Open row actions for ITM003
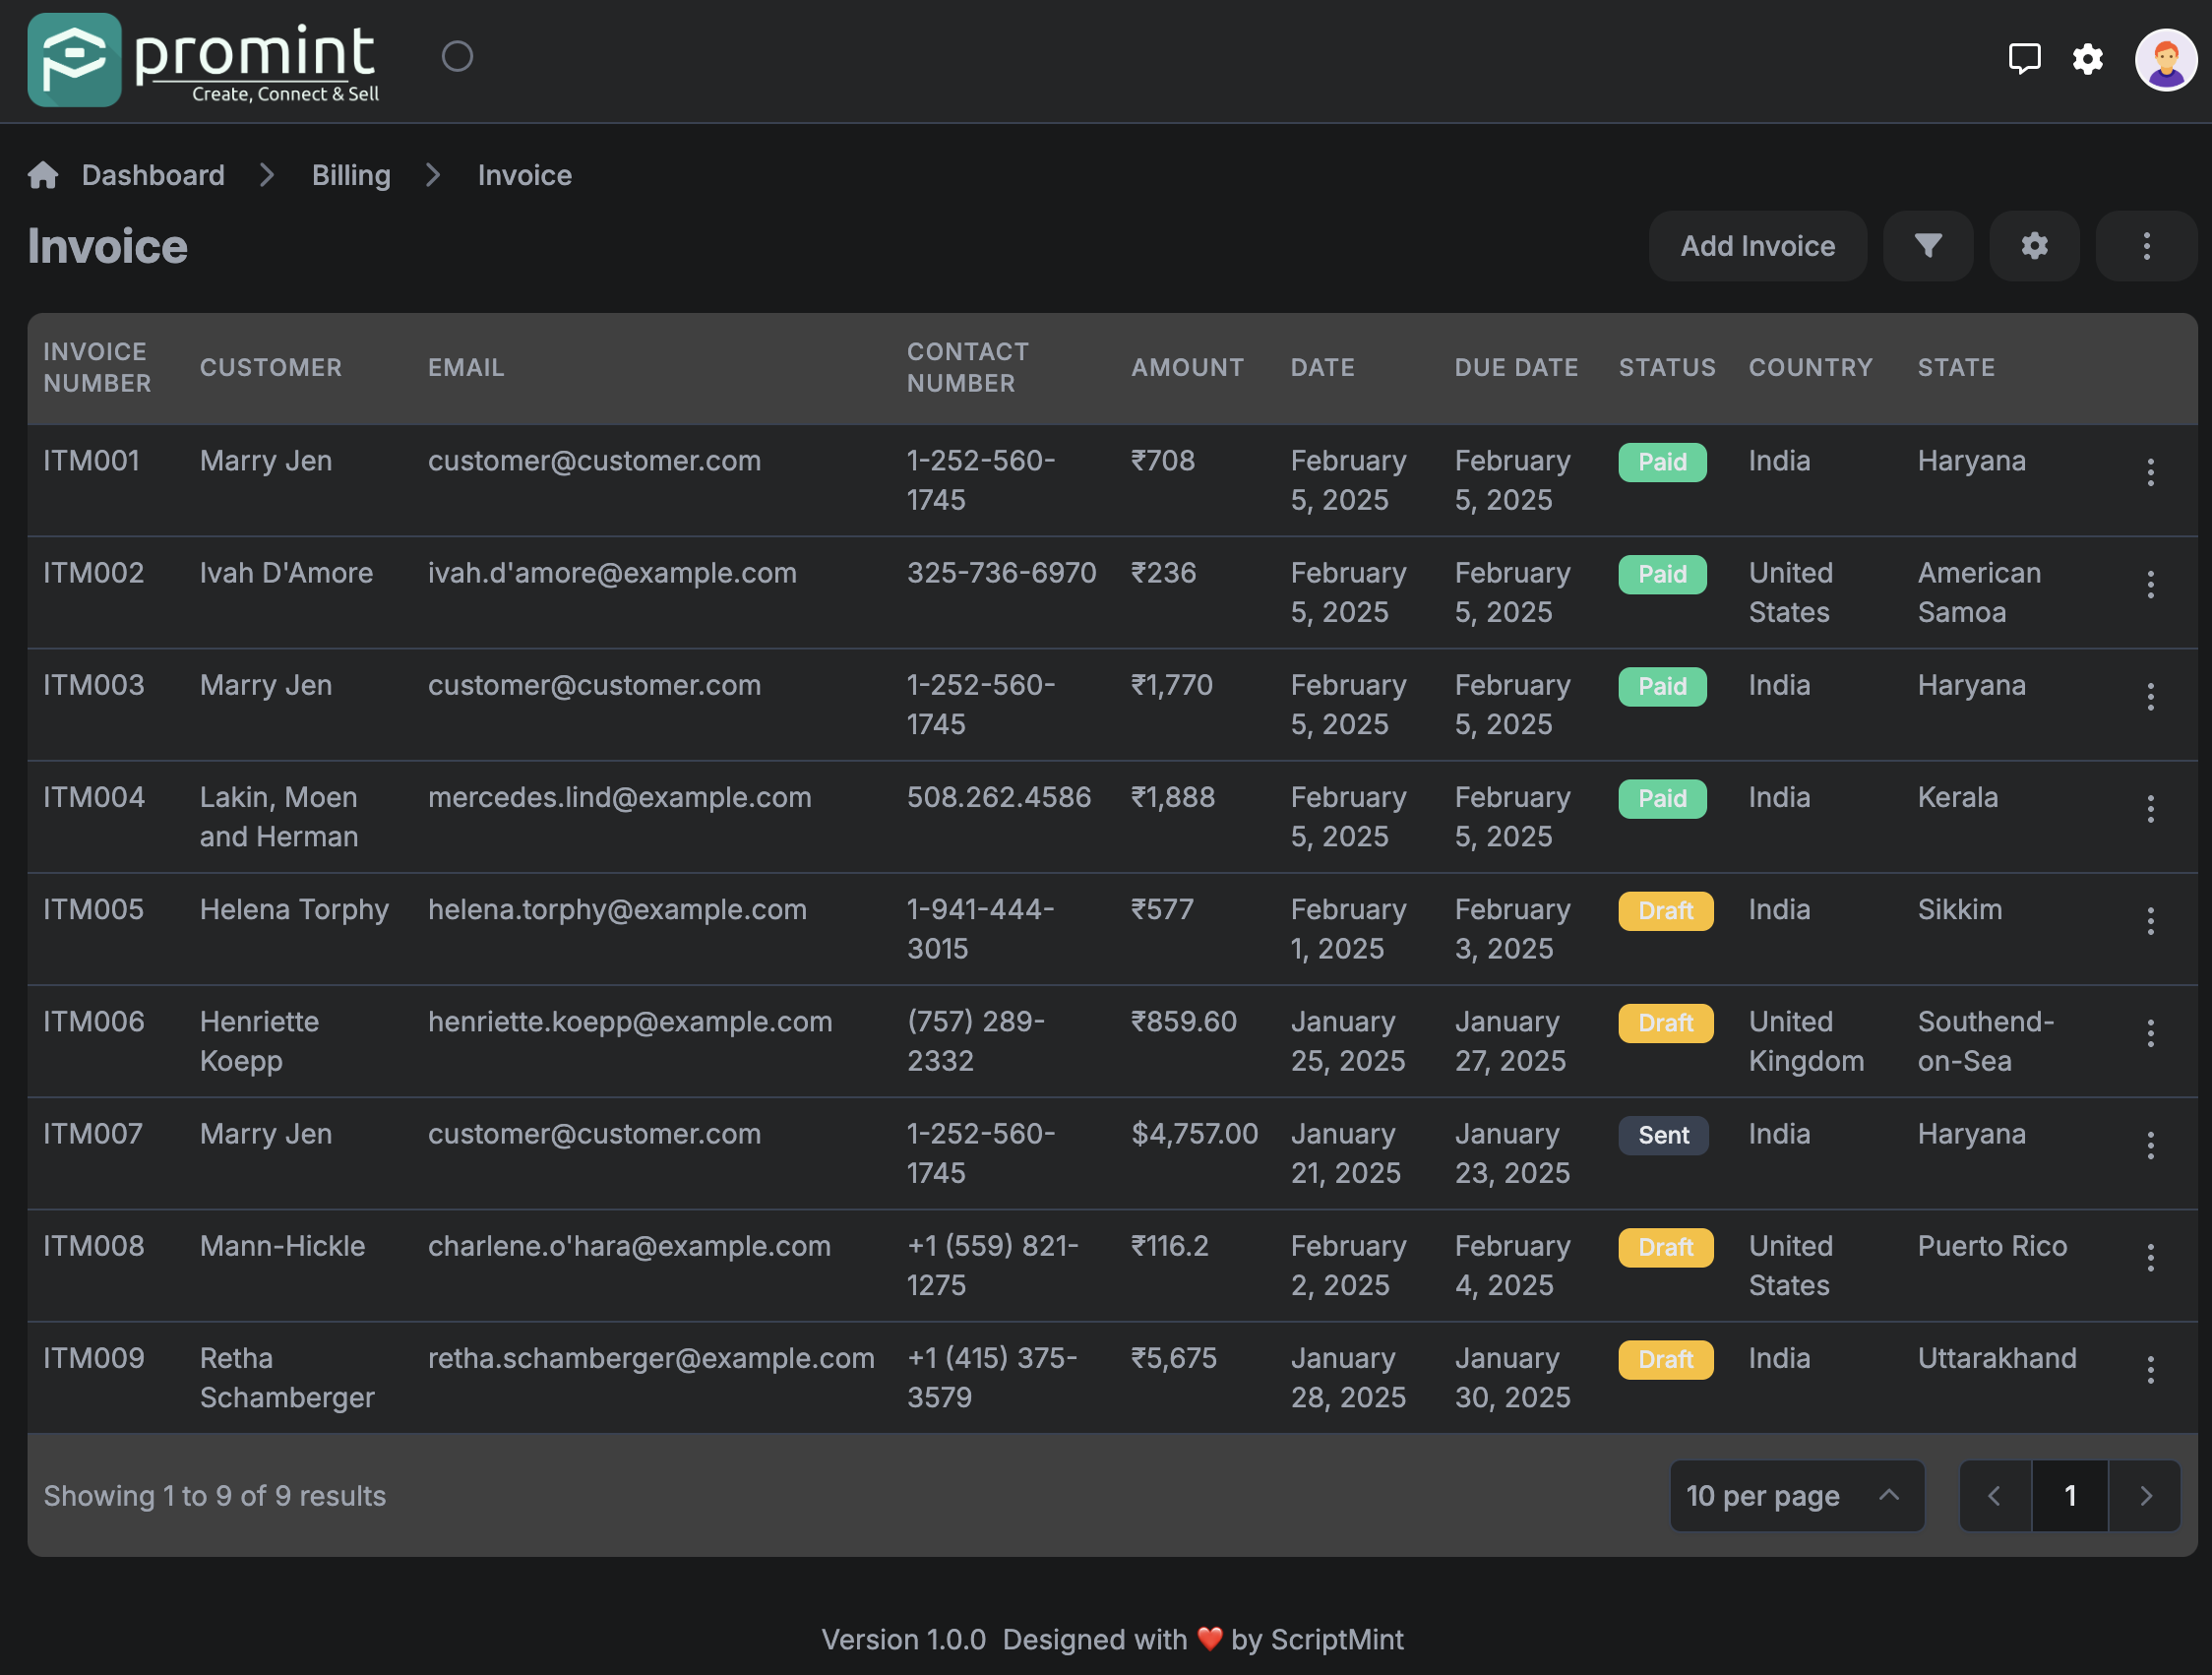 2150,696
